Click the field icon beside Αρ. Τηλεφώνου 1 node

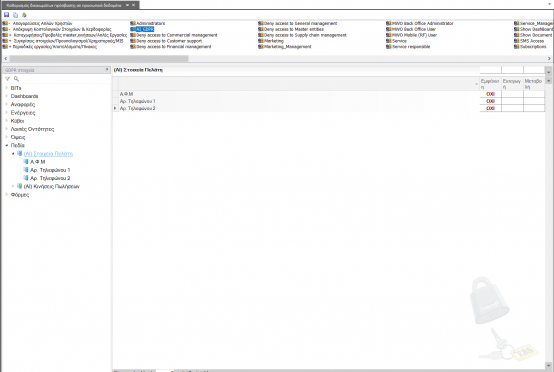tap(26, 170)
